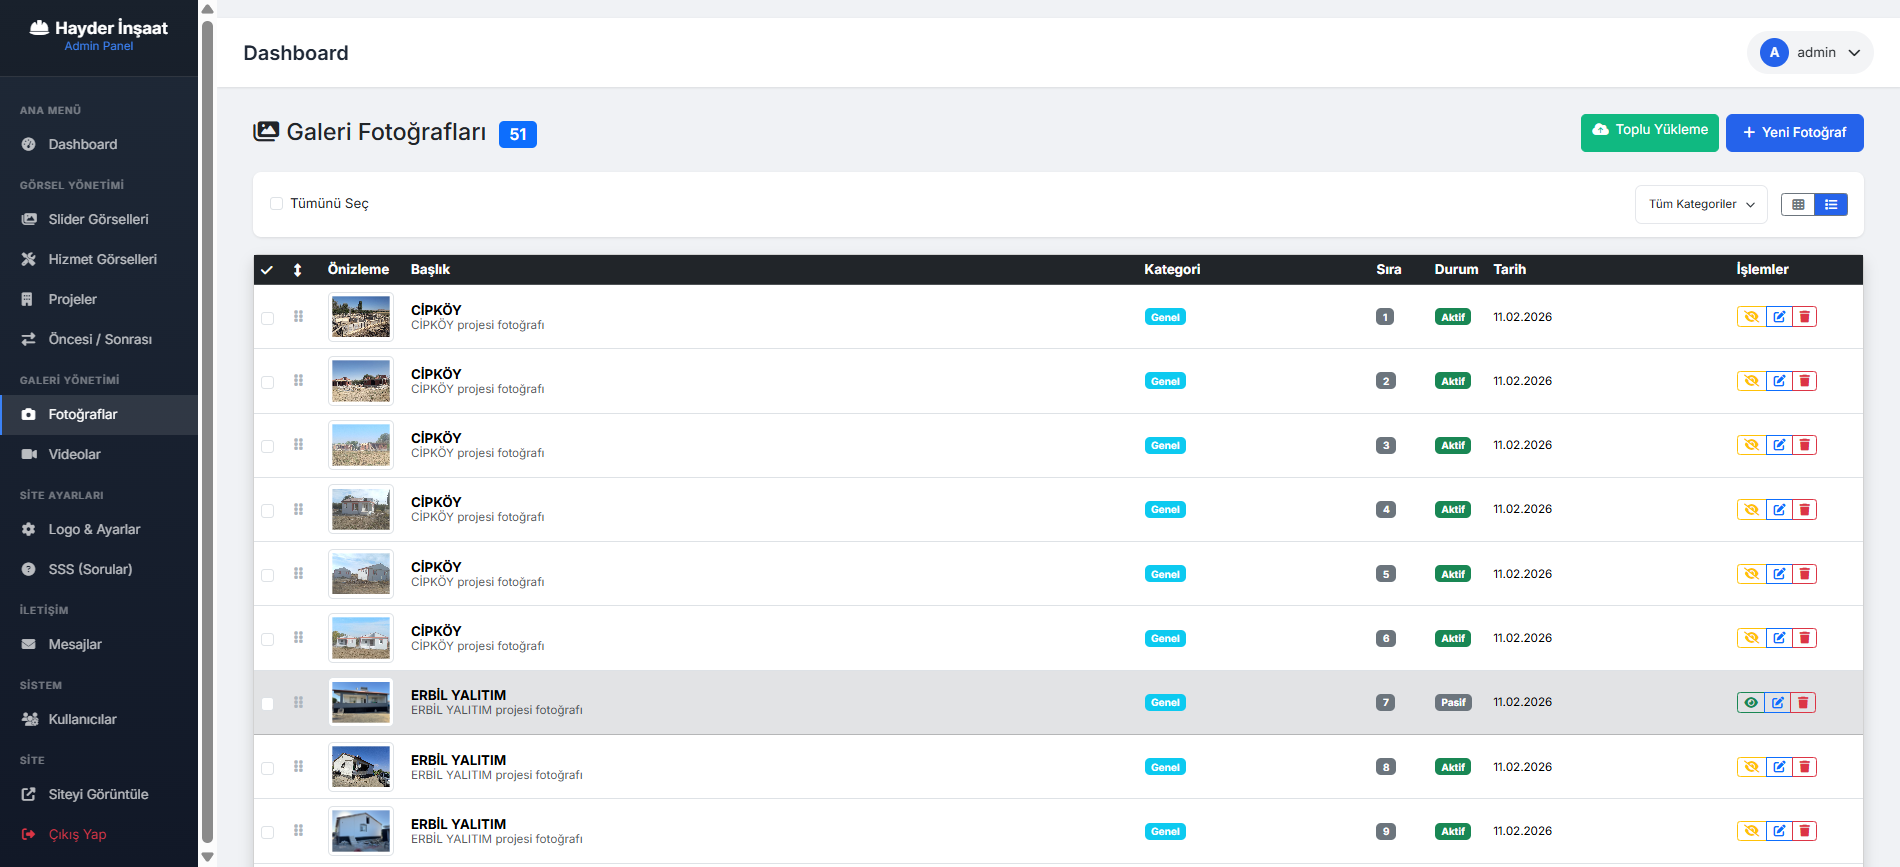Edit the photo in row 8
1900x867 pixels.
[1779, 767]
